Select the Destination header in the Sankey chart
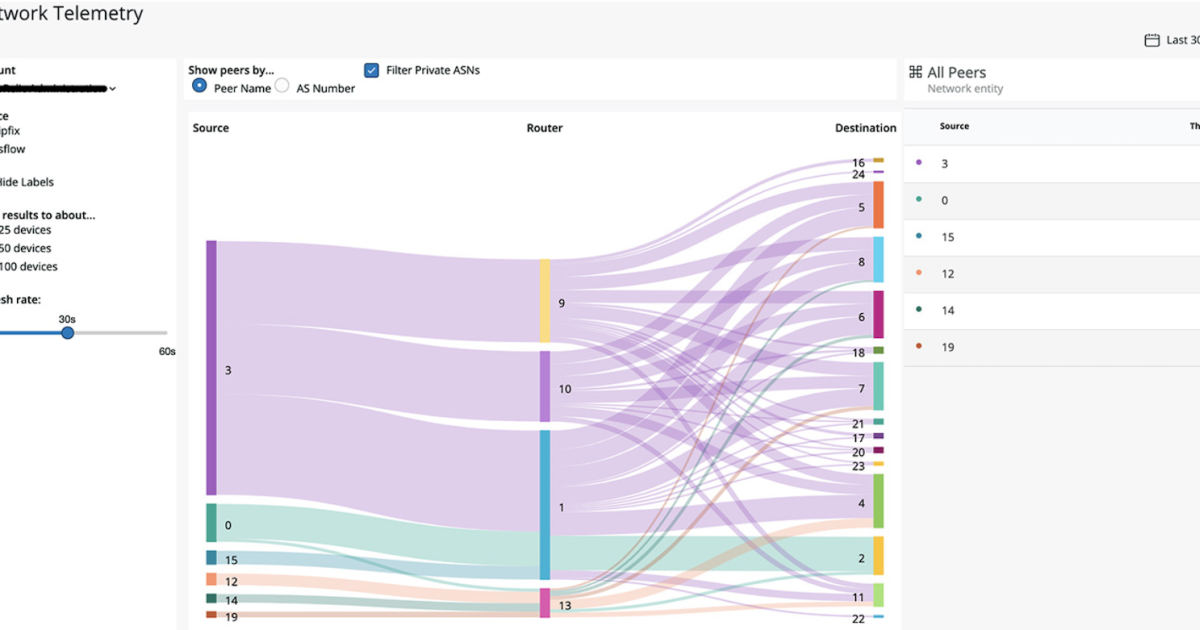Image resolution: width=1200 pixels, height=630 pixels. 866,128
